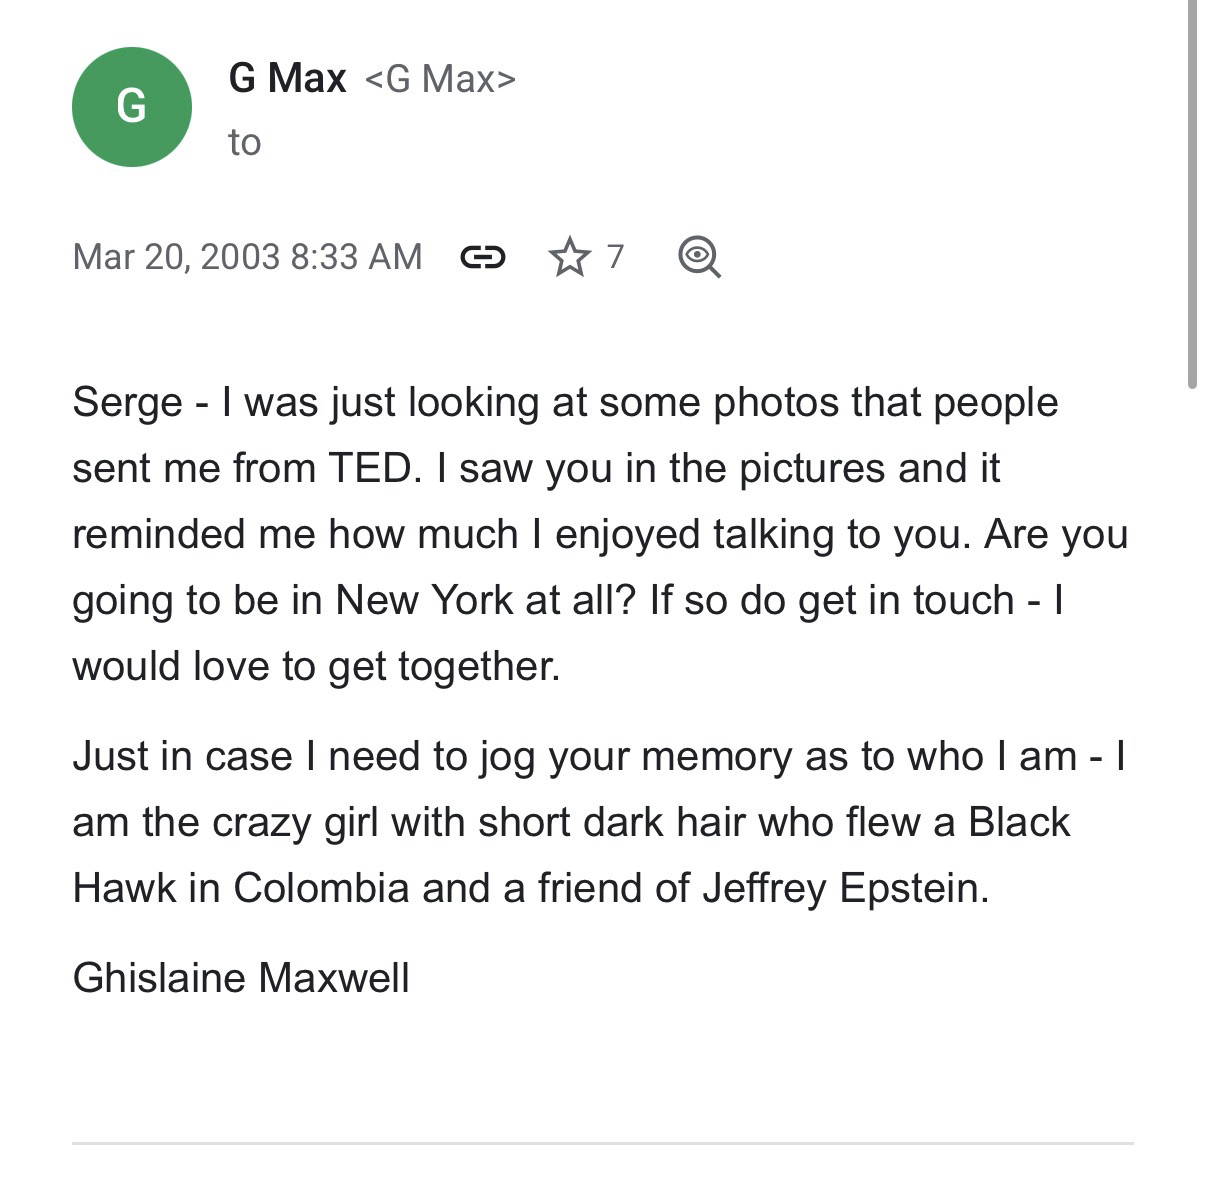The width and height of the screenshot is (1206, 1191).
Task: Click the <G Max> sender address
Action: (440, 79)
